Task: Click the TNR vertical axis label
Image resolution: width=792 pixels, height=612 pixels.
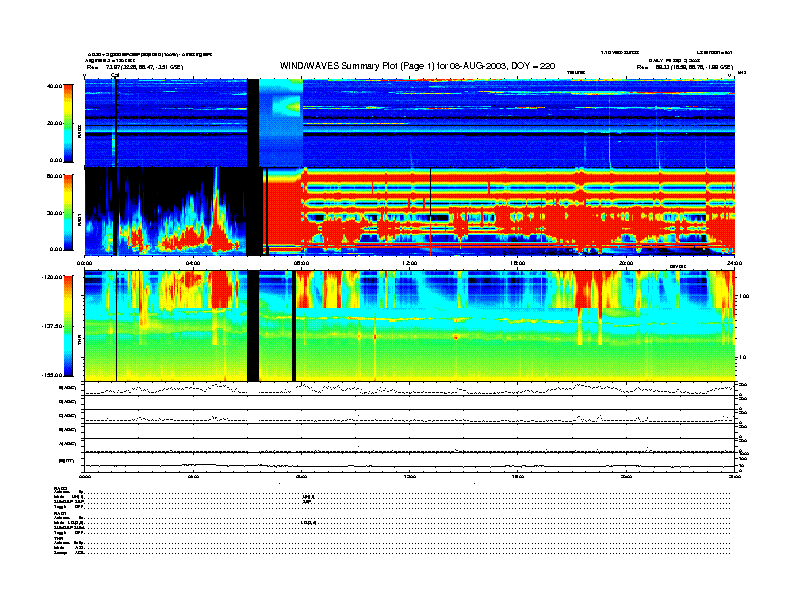Action: 79,340
